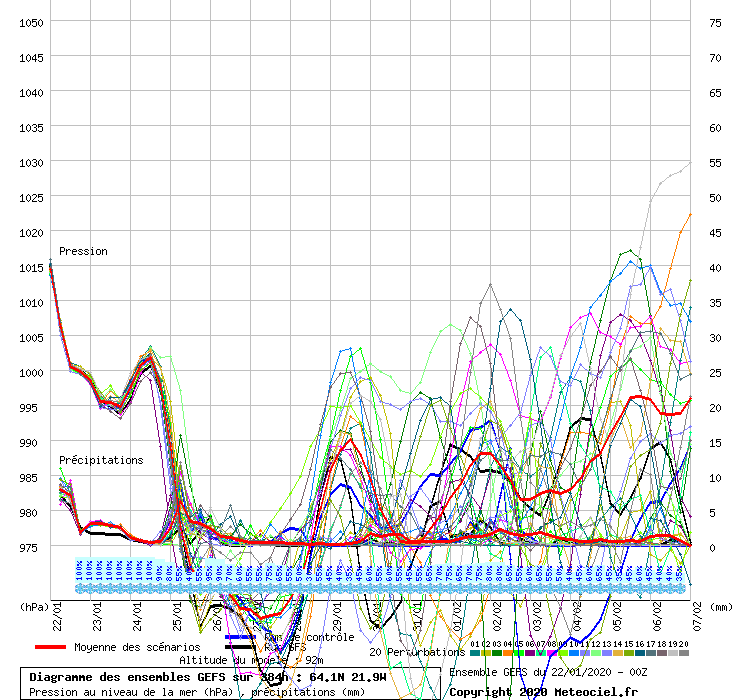740x700 pixels.
Task: Select perturbation 14 gold legend swatch
Action: [x=618, y=653]
